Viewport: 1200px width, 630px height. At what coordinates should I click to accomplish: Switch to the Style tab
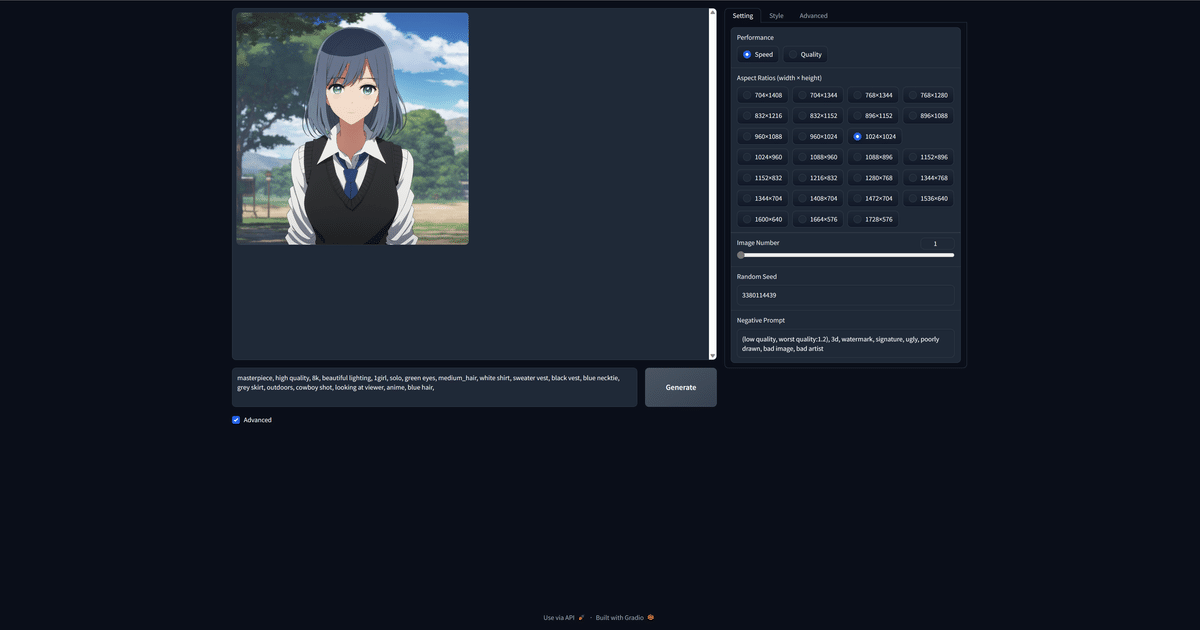776,15
